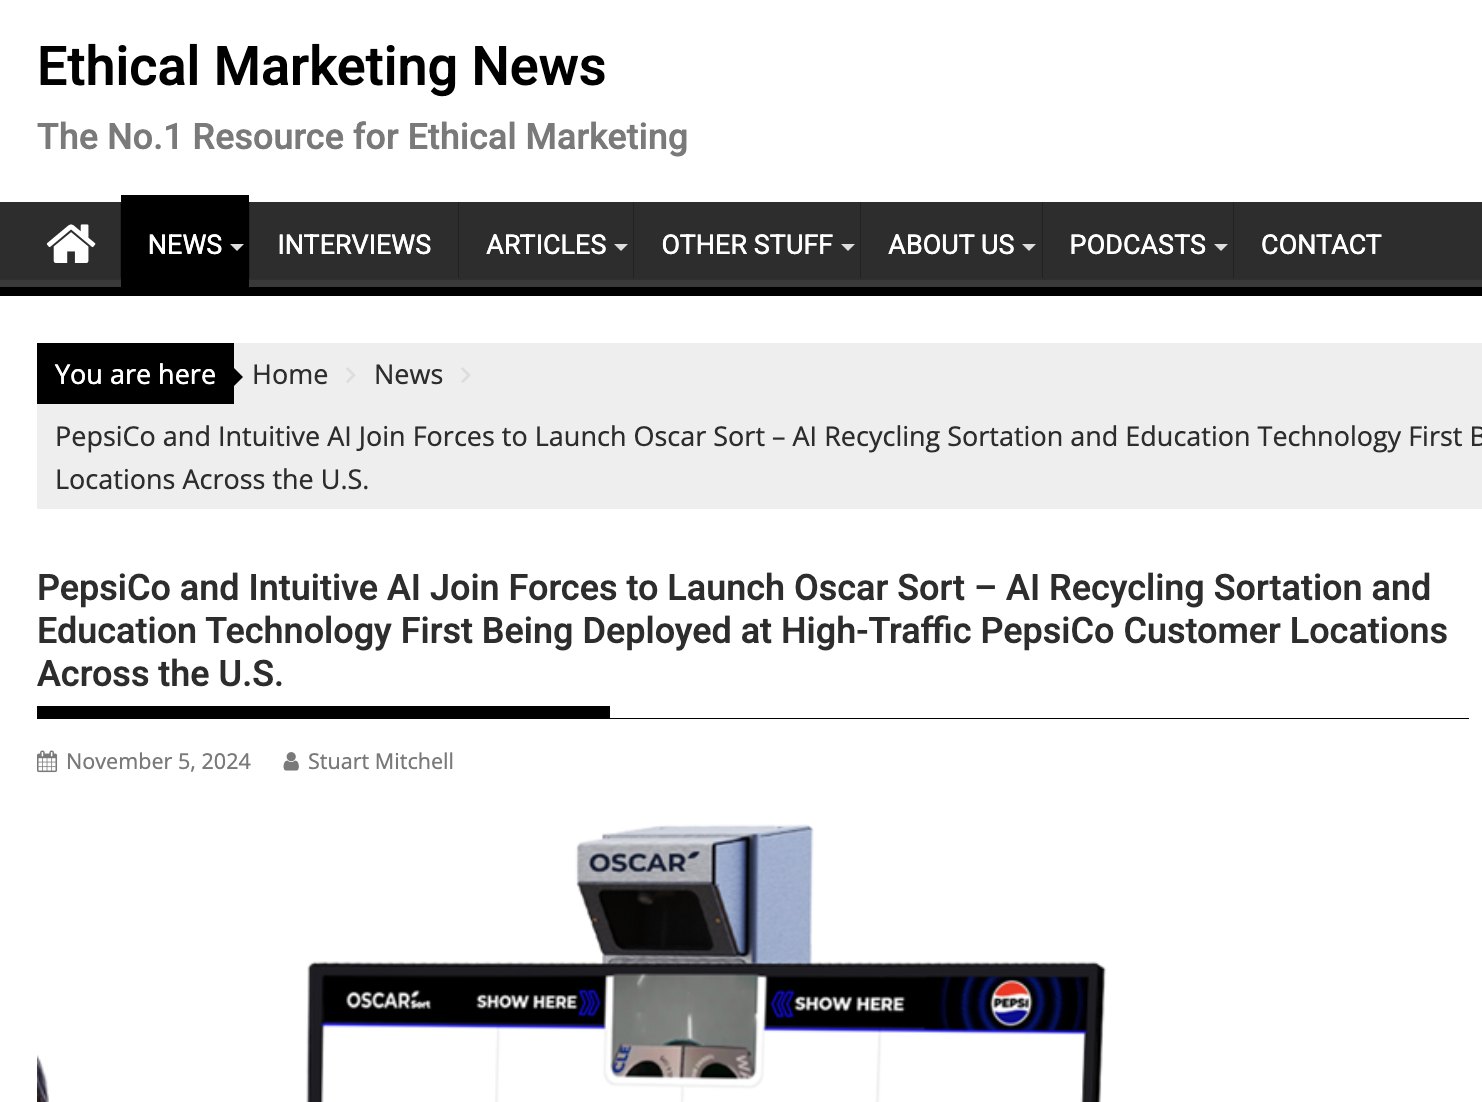Viewport: 1482px width, 1102px height.
Task: Click the chevron separator after Home breadcrumb
Action: click(x=351, y=375)
